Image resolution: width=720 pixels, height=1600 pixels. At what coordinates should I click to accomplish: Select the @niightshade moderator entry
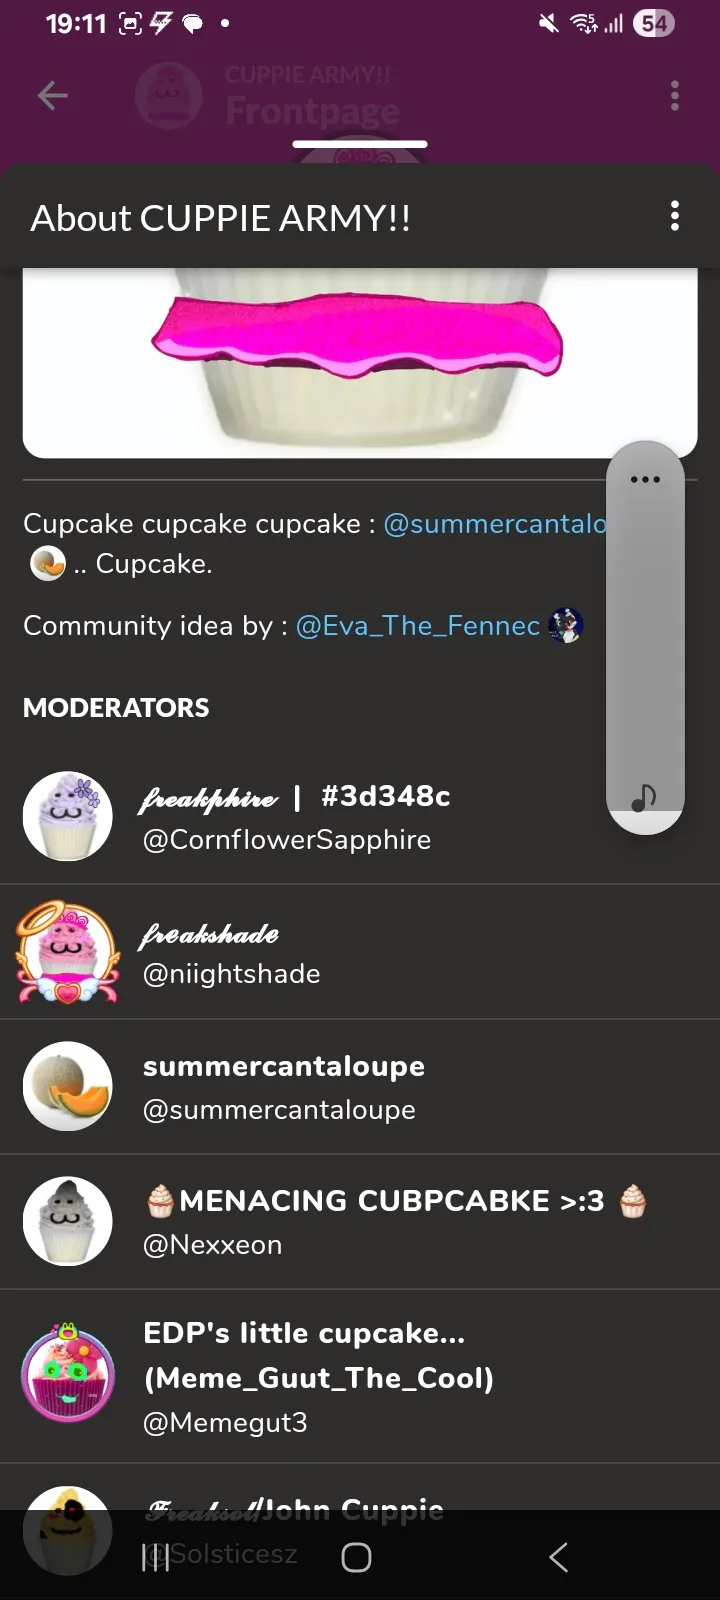(400, 953)
